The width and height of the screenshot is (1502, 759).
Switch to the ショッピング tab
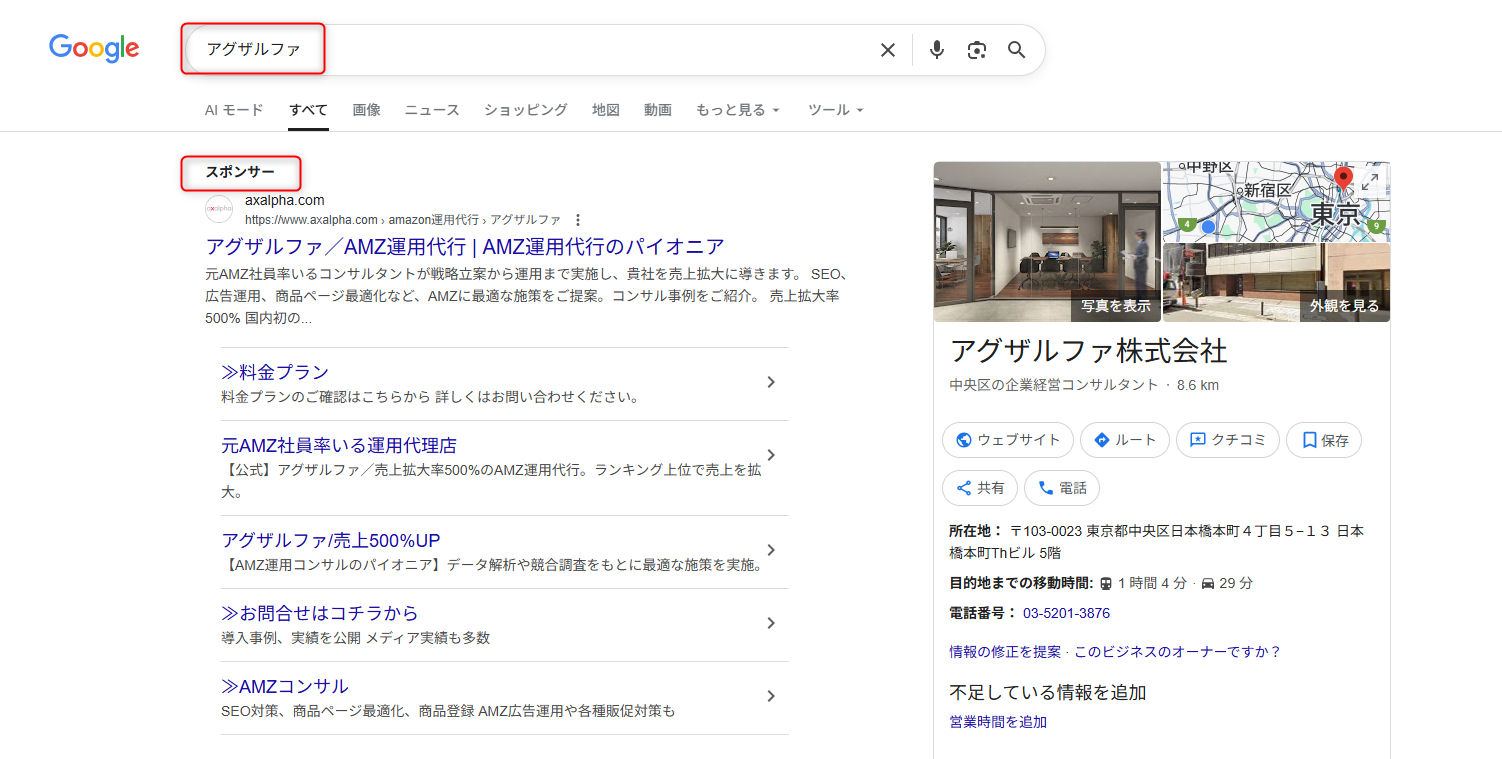(x=526, y=110)
